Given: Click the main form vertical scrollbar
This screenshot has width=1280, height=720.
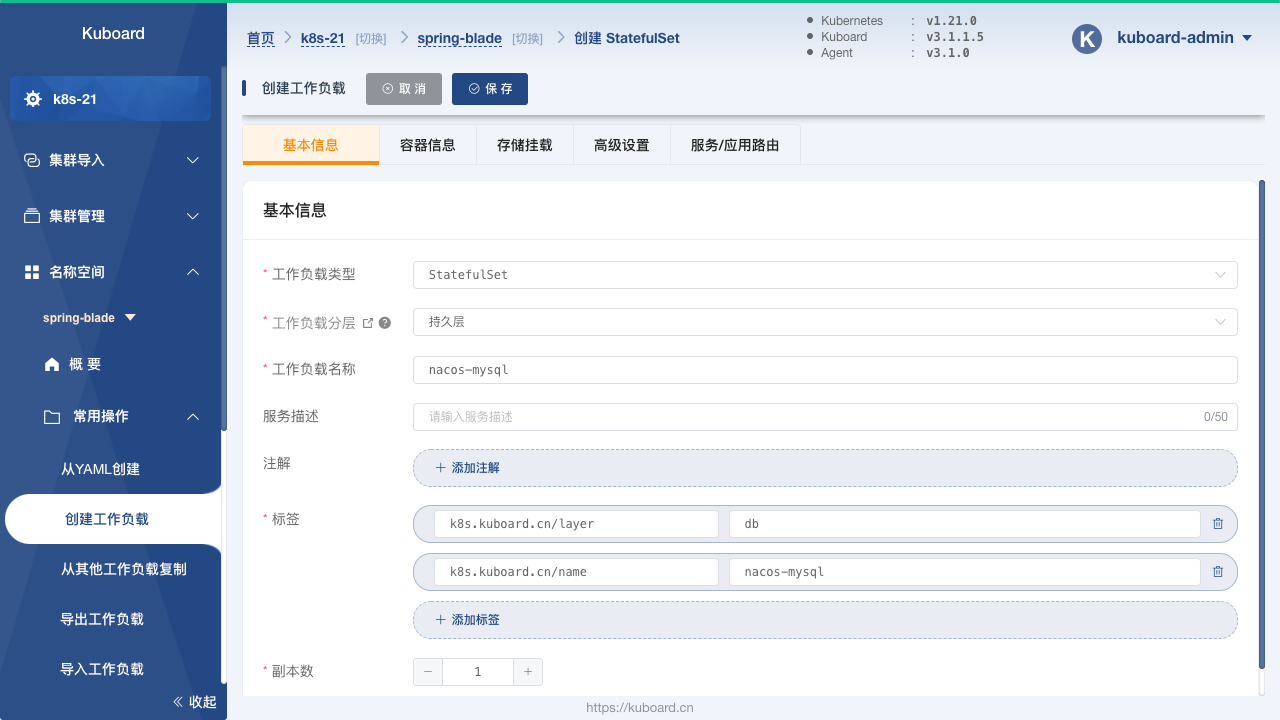Looking at the screenshot, I should (x=1262, y=425).
